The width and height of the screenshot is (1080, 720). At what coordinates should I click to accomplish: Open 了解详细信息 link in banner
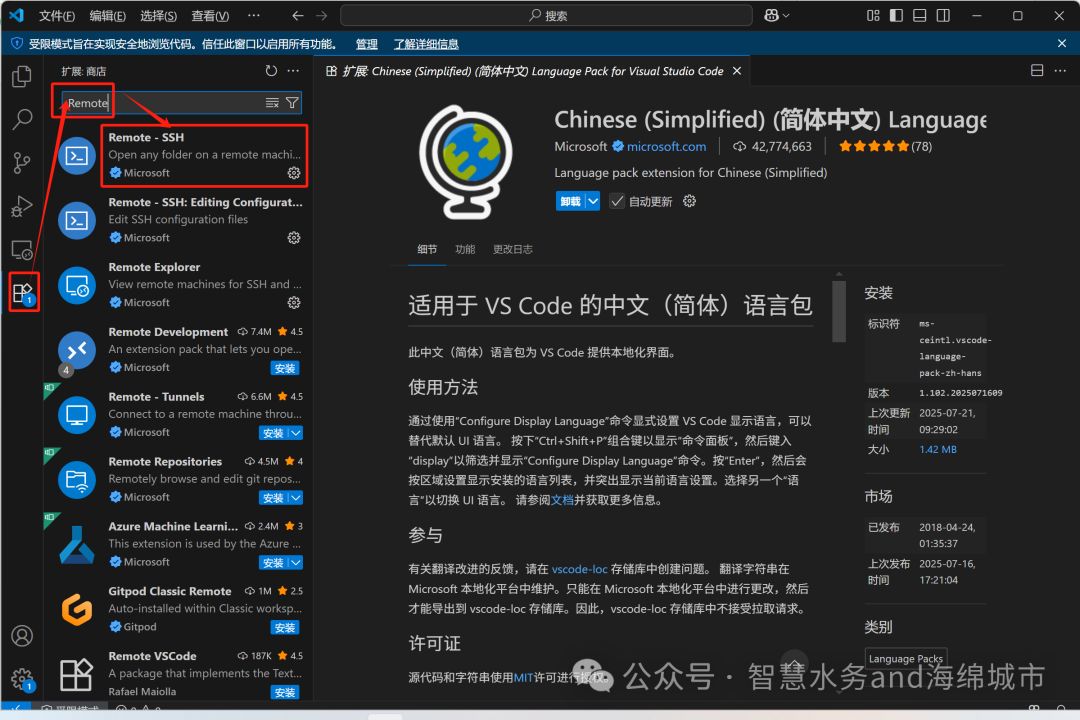(426, 44)
